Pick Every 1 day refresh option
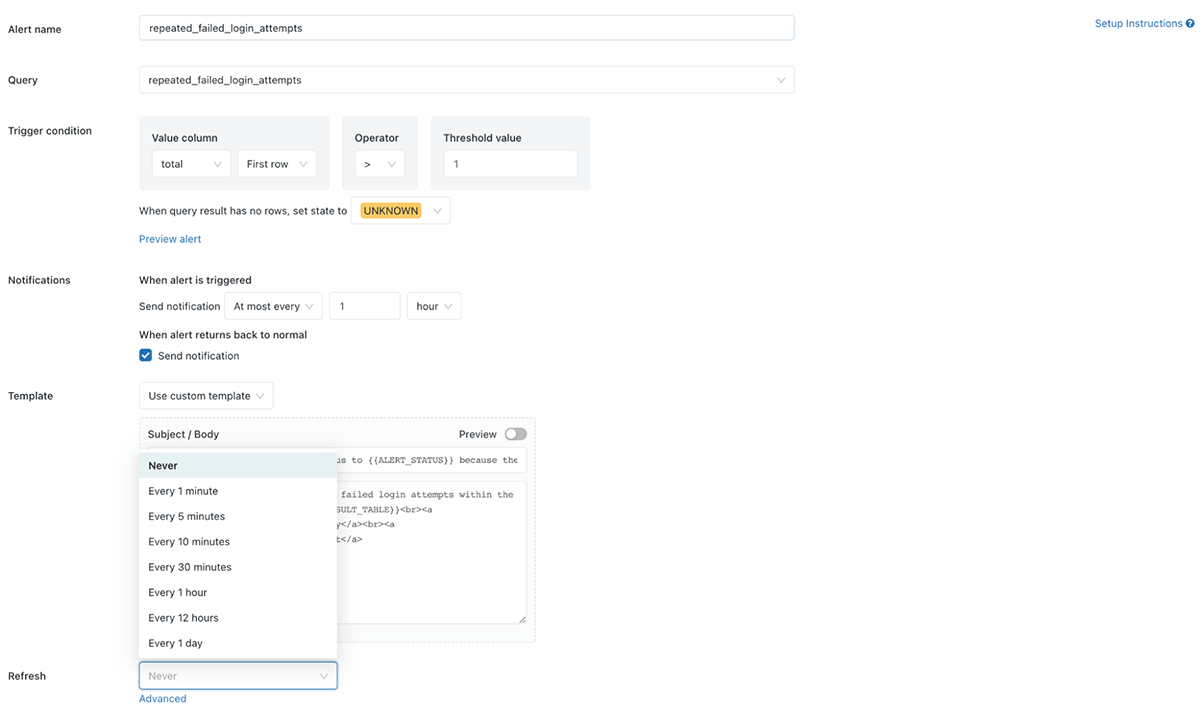This screenshot has height=724, width=1200. pos(176,644)
